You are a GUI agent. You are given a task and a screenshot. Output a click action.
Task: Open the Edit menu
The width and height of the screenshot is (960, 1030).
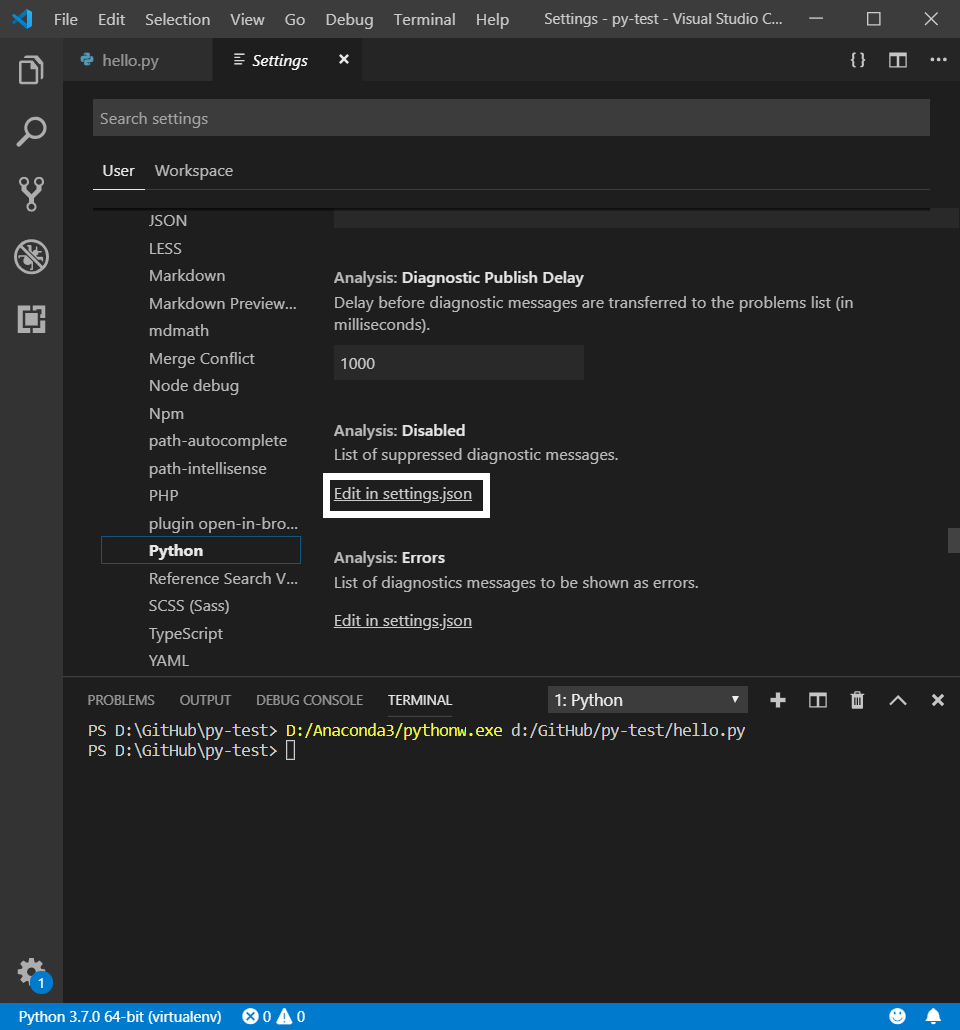pos(111,19)
